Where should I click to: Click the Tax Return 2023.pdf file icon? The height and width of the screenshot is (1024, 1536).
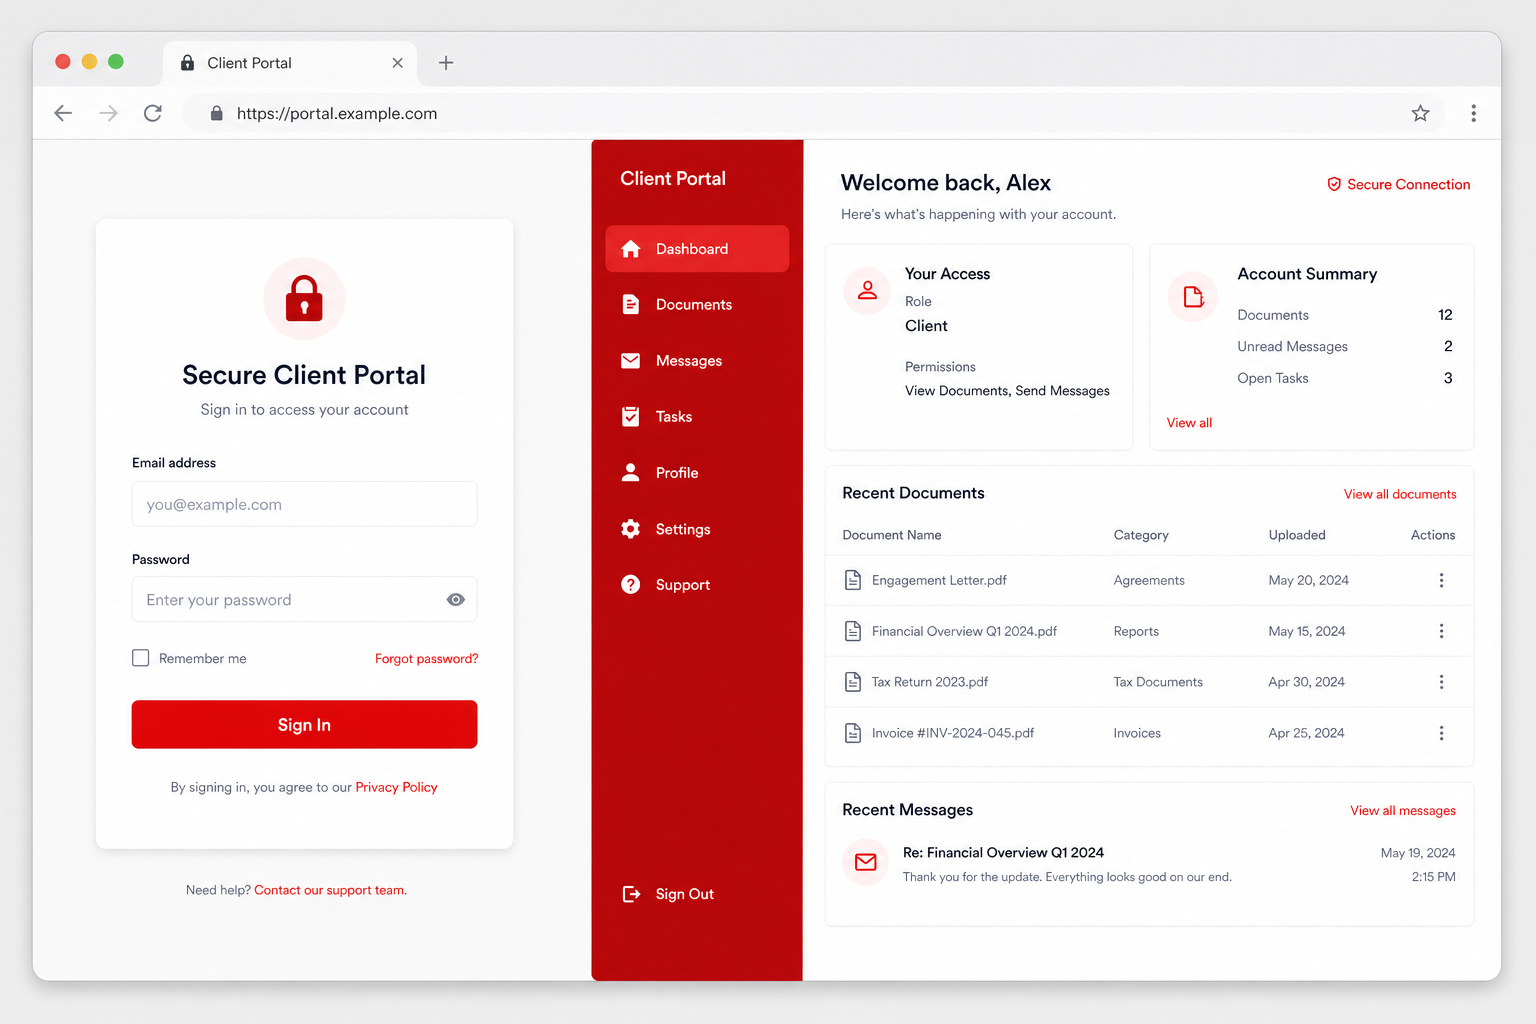853,682
